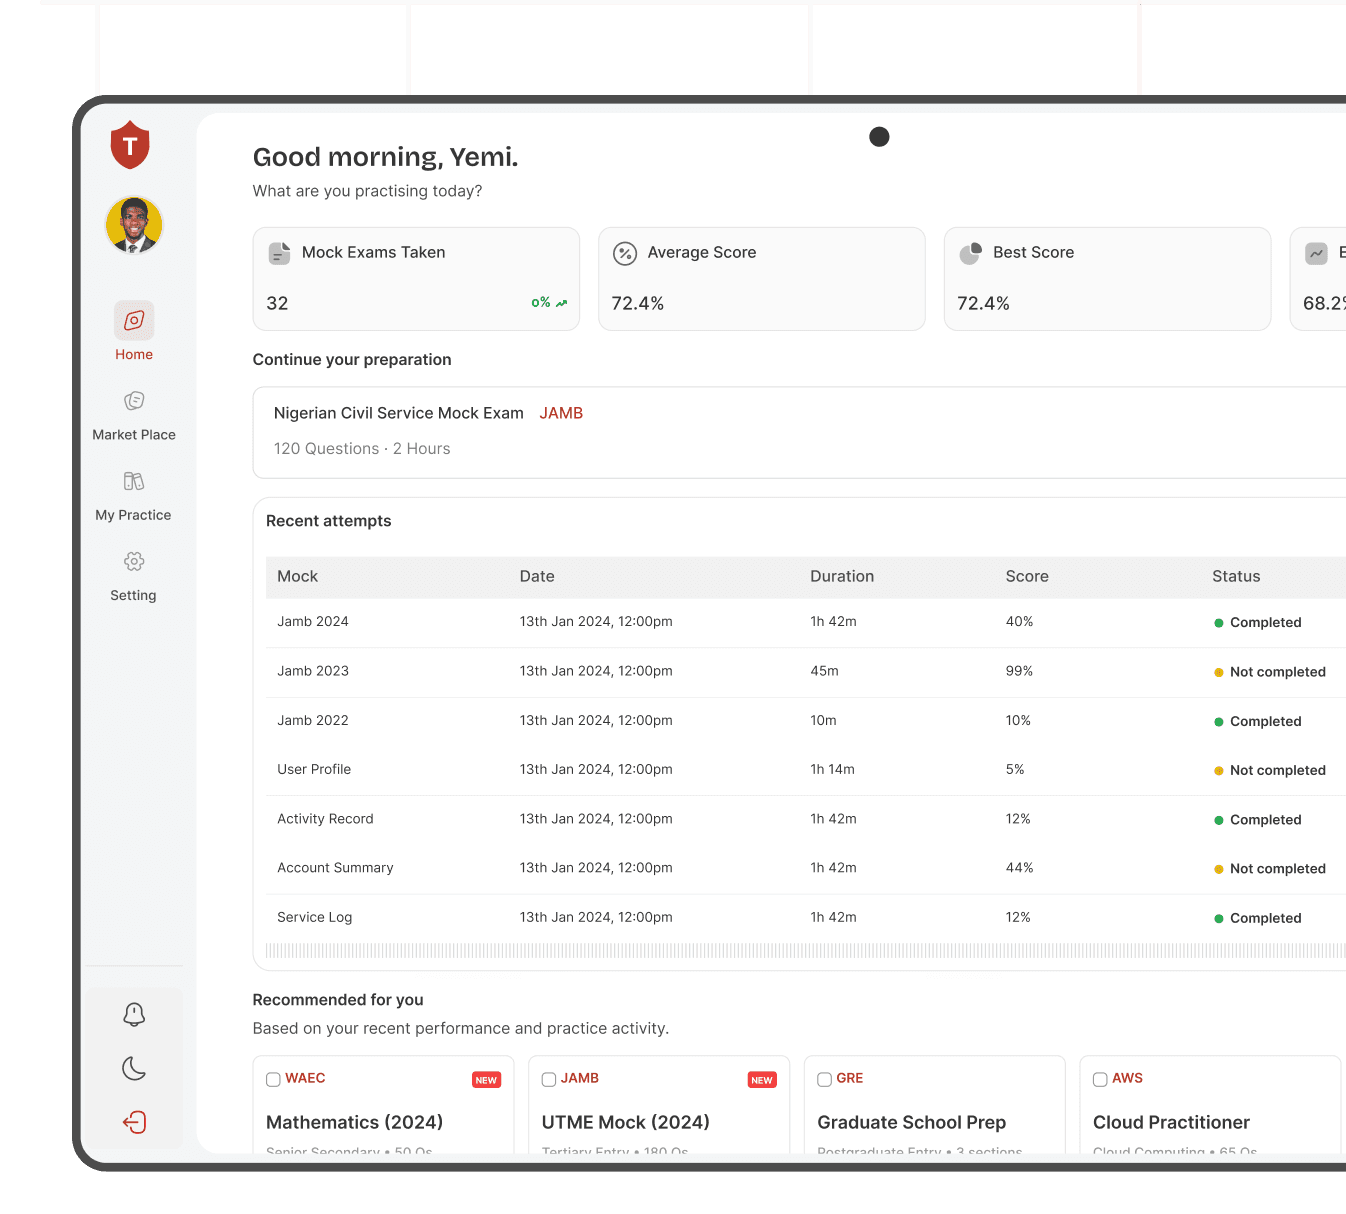Click the Date column header
1346x1214 pixels.
point(537,576)
